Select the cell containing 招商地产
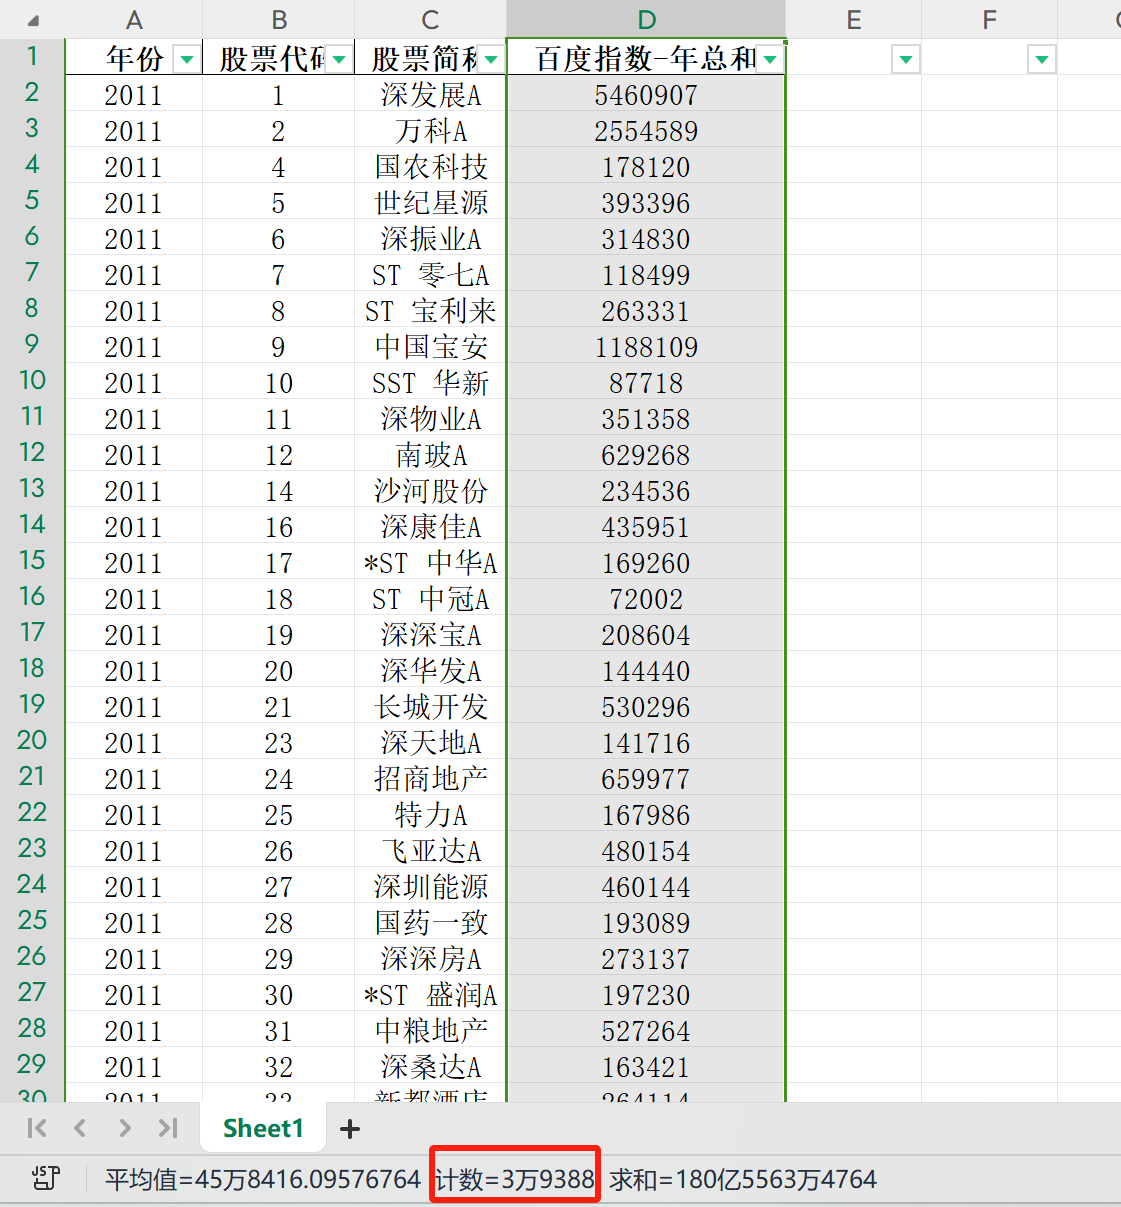 click(430, 779)
